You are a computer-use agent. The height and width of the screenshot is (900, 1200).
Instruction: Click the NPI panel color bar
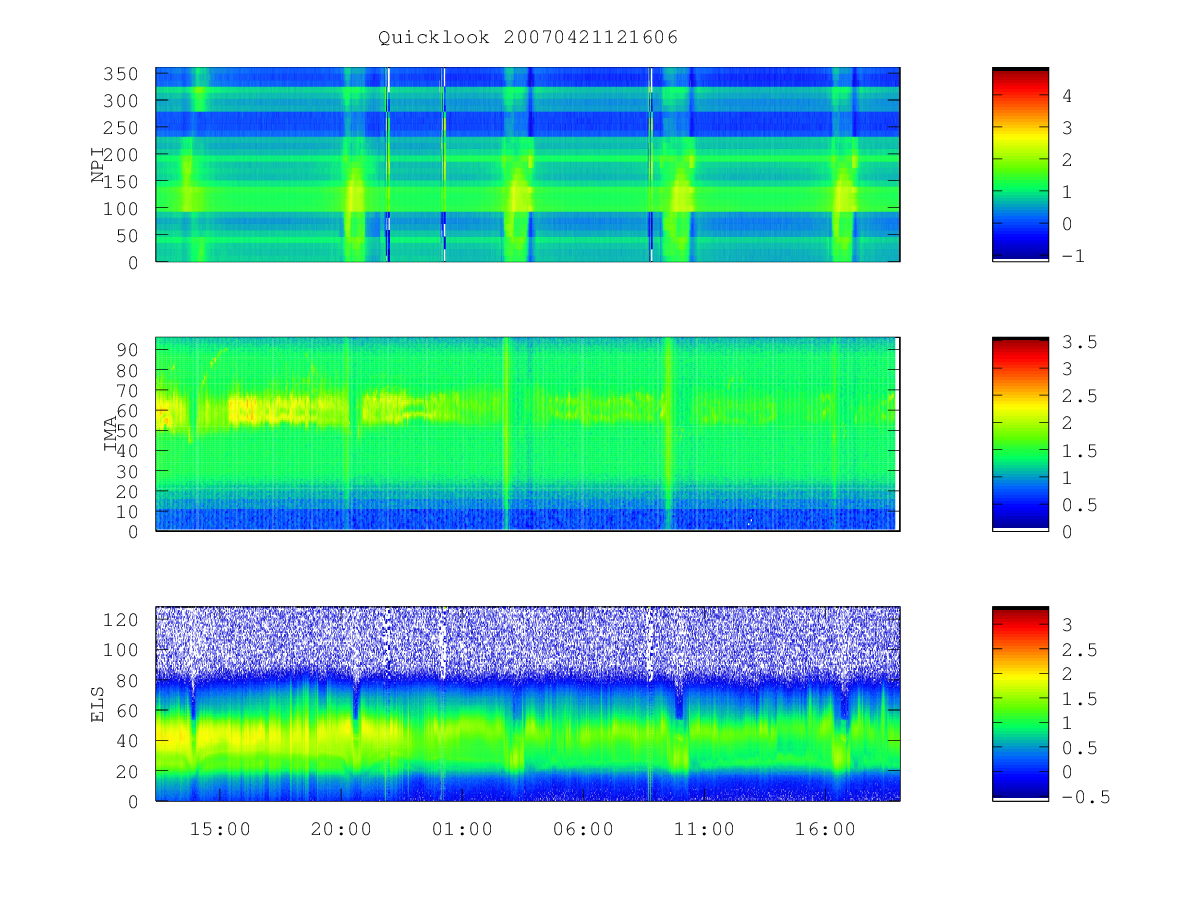pos(1020,164)
